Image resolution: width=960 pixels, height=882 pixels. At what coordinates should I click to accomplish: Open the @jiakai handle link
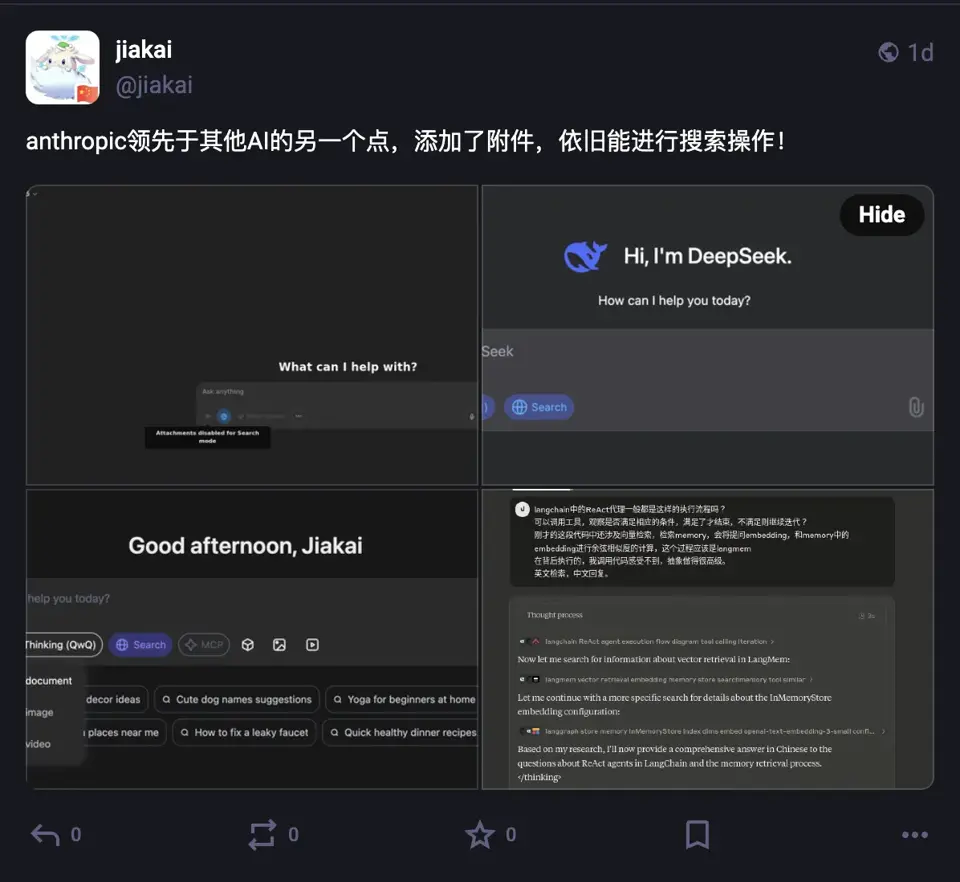pos(154,85)
